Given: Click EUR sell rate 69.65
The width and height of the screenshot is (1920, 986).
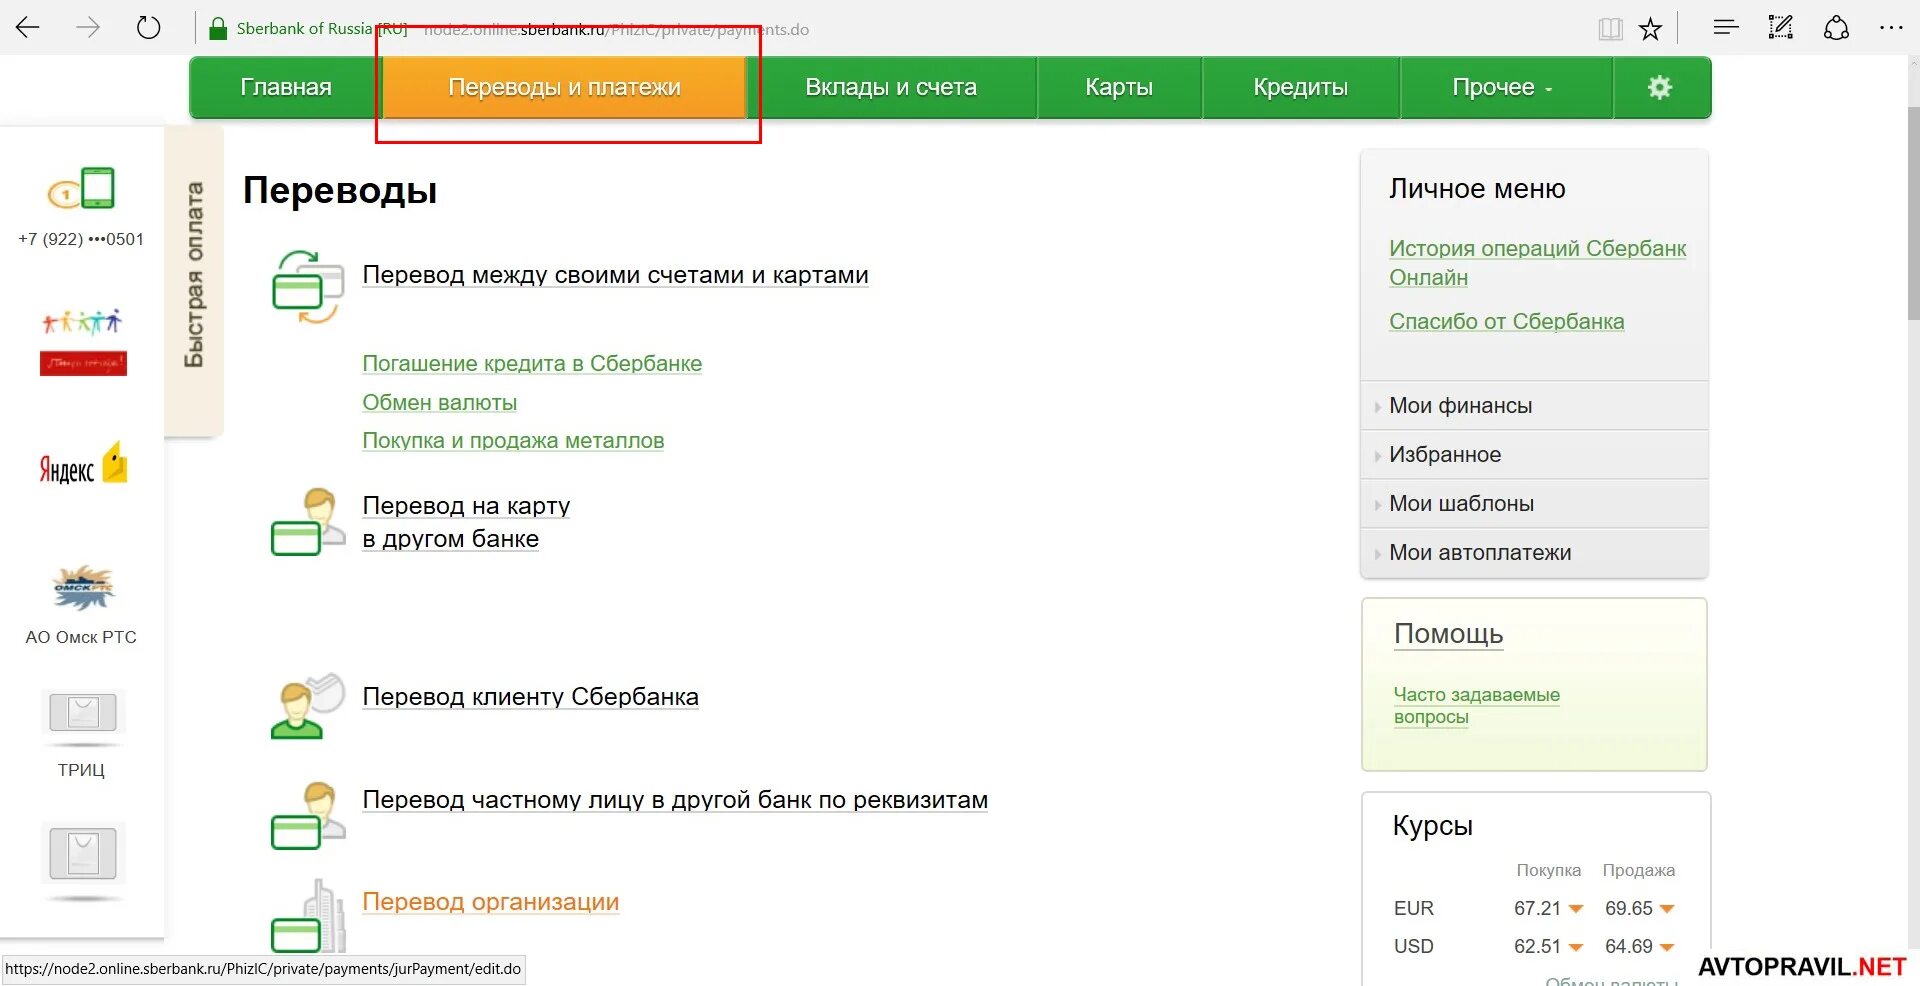Looking at the screenshot, I should [x=1629, y=908].
